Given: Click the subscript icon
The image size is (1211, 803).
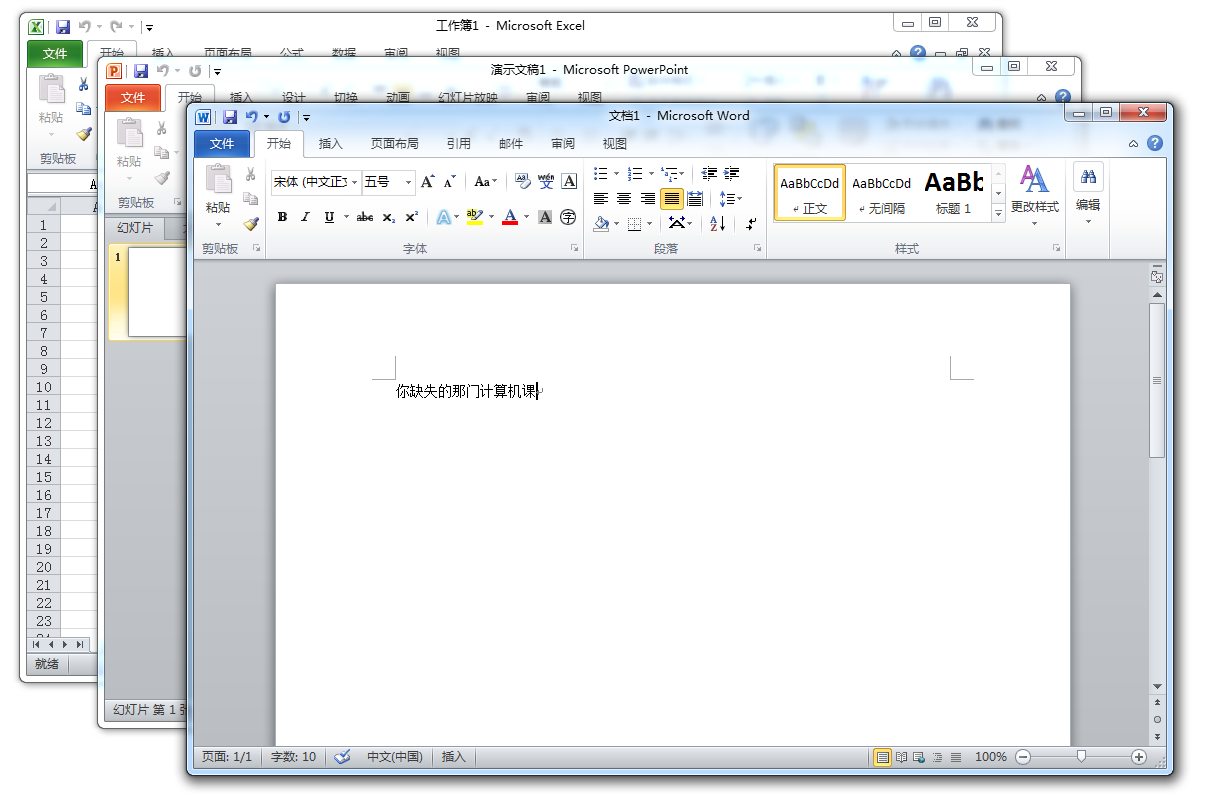Looking at the screenshot, I should coord(387,217).
